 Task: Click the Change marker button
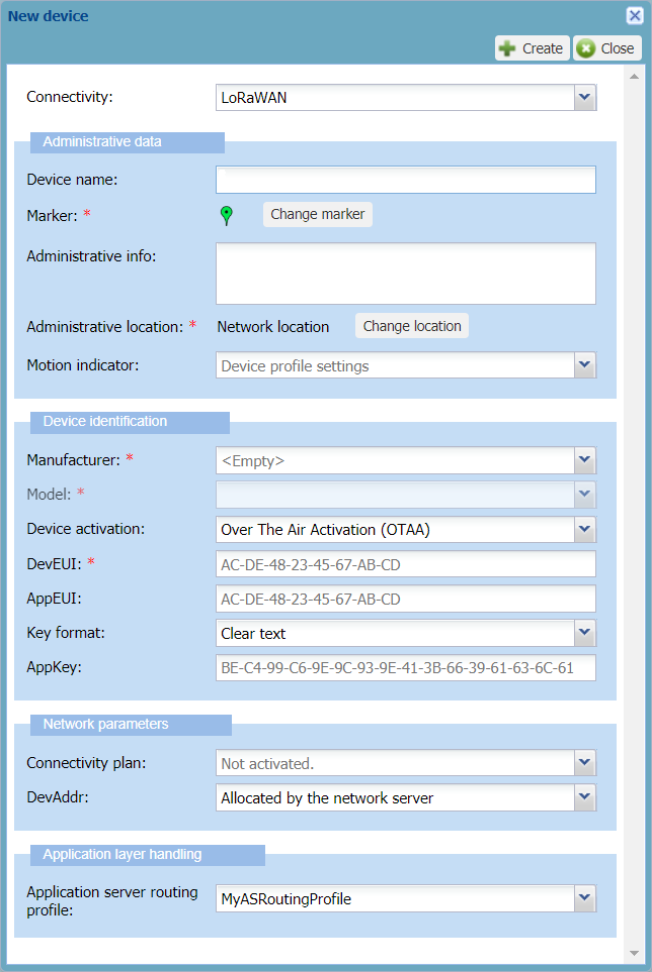tap(317, 214)
